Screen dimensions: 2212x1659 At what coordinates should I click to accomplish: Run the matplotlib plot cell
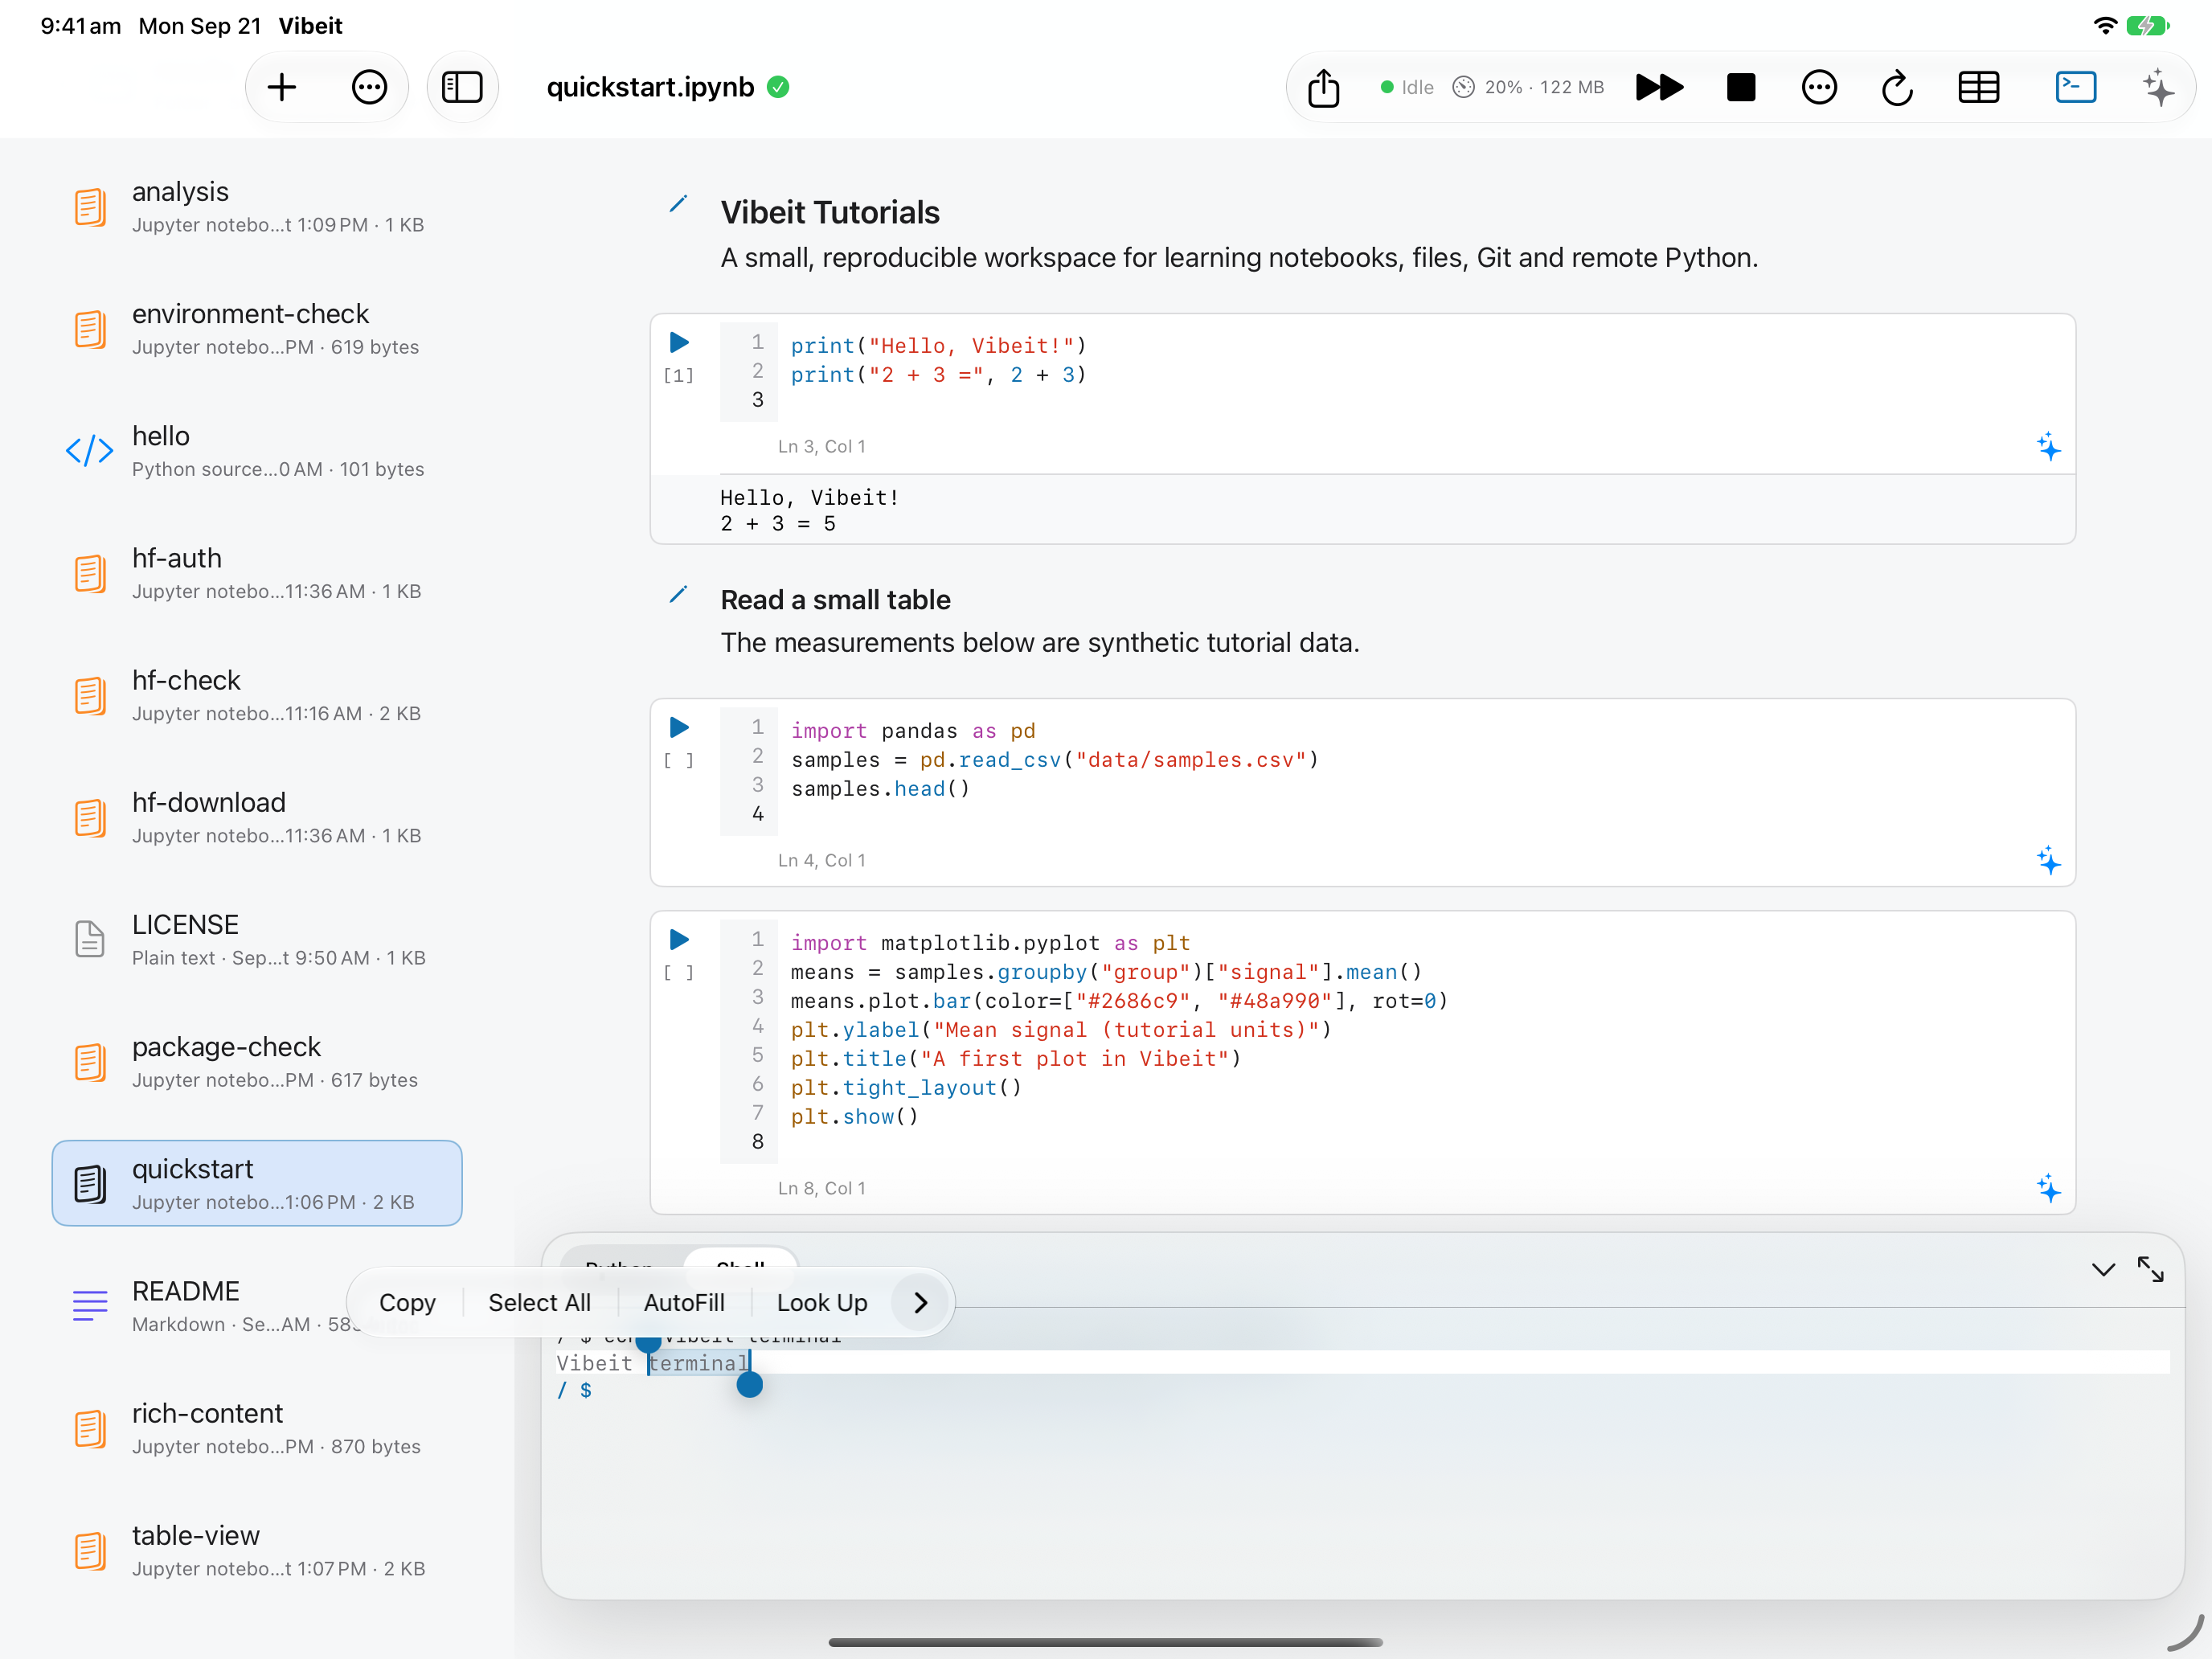(679, 939)
